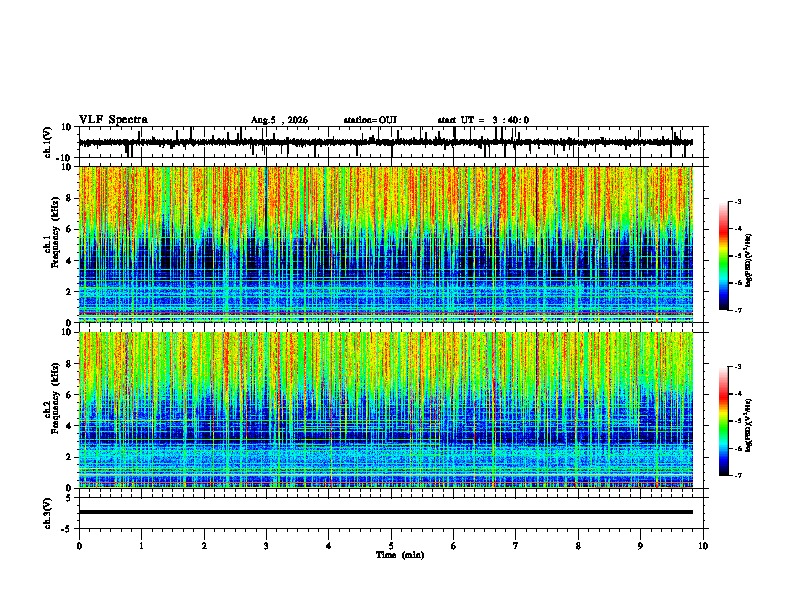The height and width of the screenshot is (612, 792).
Task: Click the '-3' label on ch.1 colorbar
Action: (x=738, y=201)
